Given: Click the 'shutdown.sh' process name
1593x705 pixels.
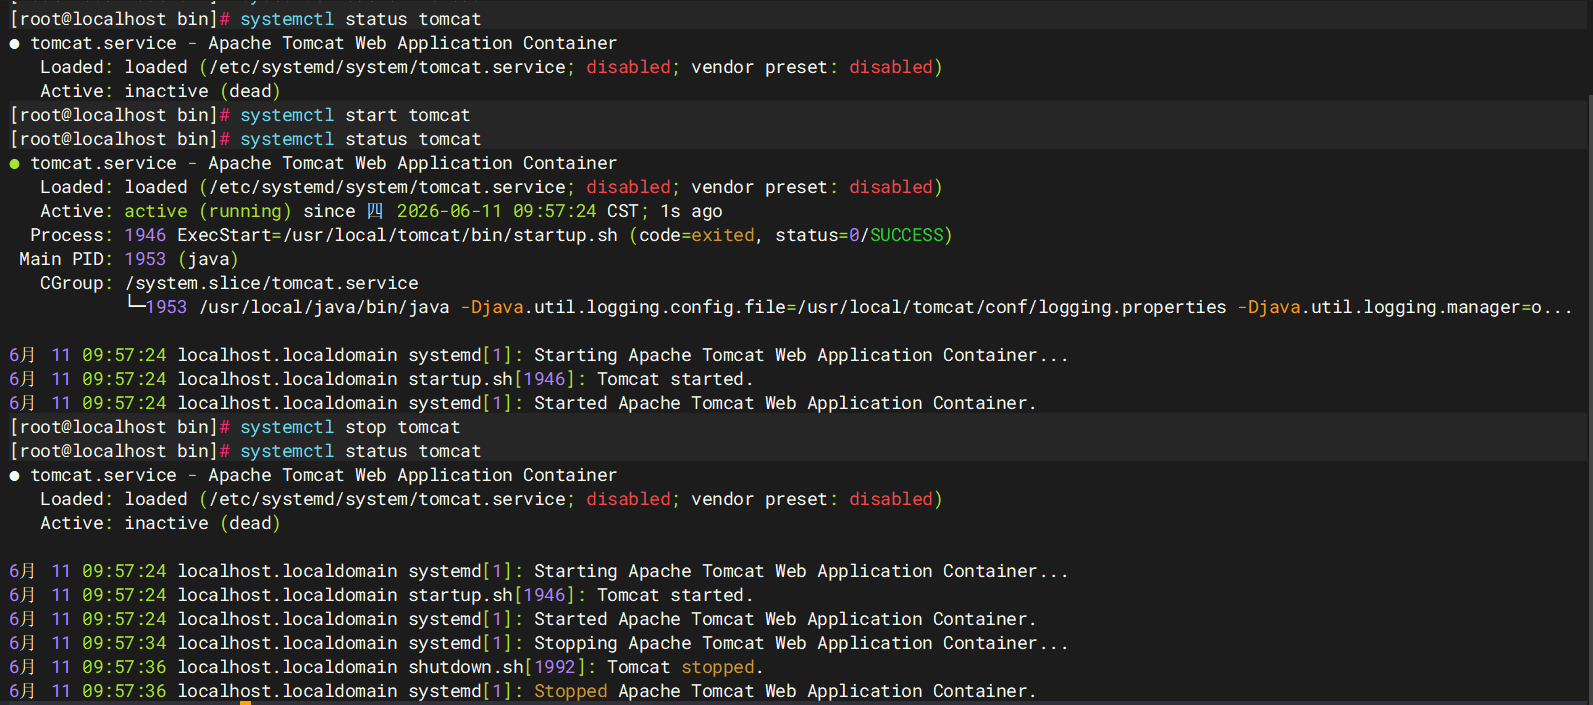Looking at the screenshot, I should [x=466, y=667].
